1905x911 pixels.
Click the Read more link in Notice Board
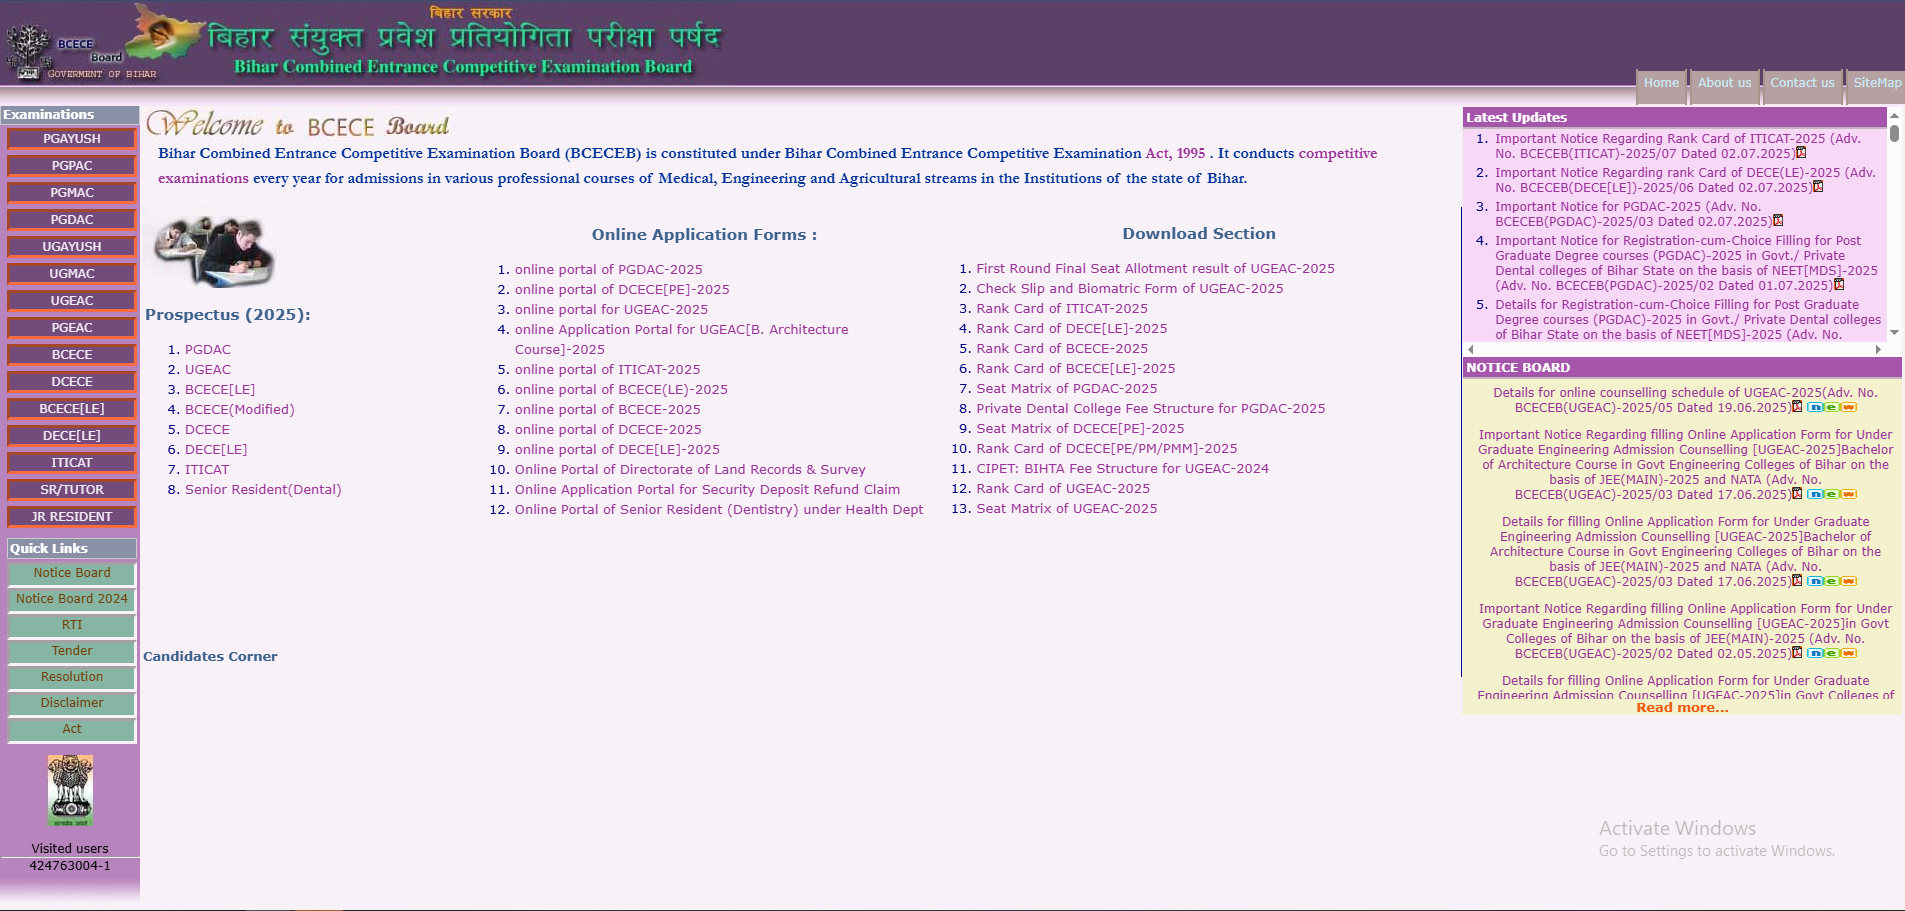tap(1682, 707)
